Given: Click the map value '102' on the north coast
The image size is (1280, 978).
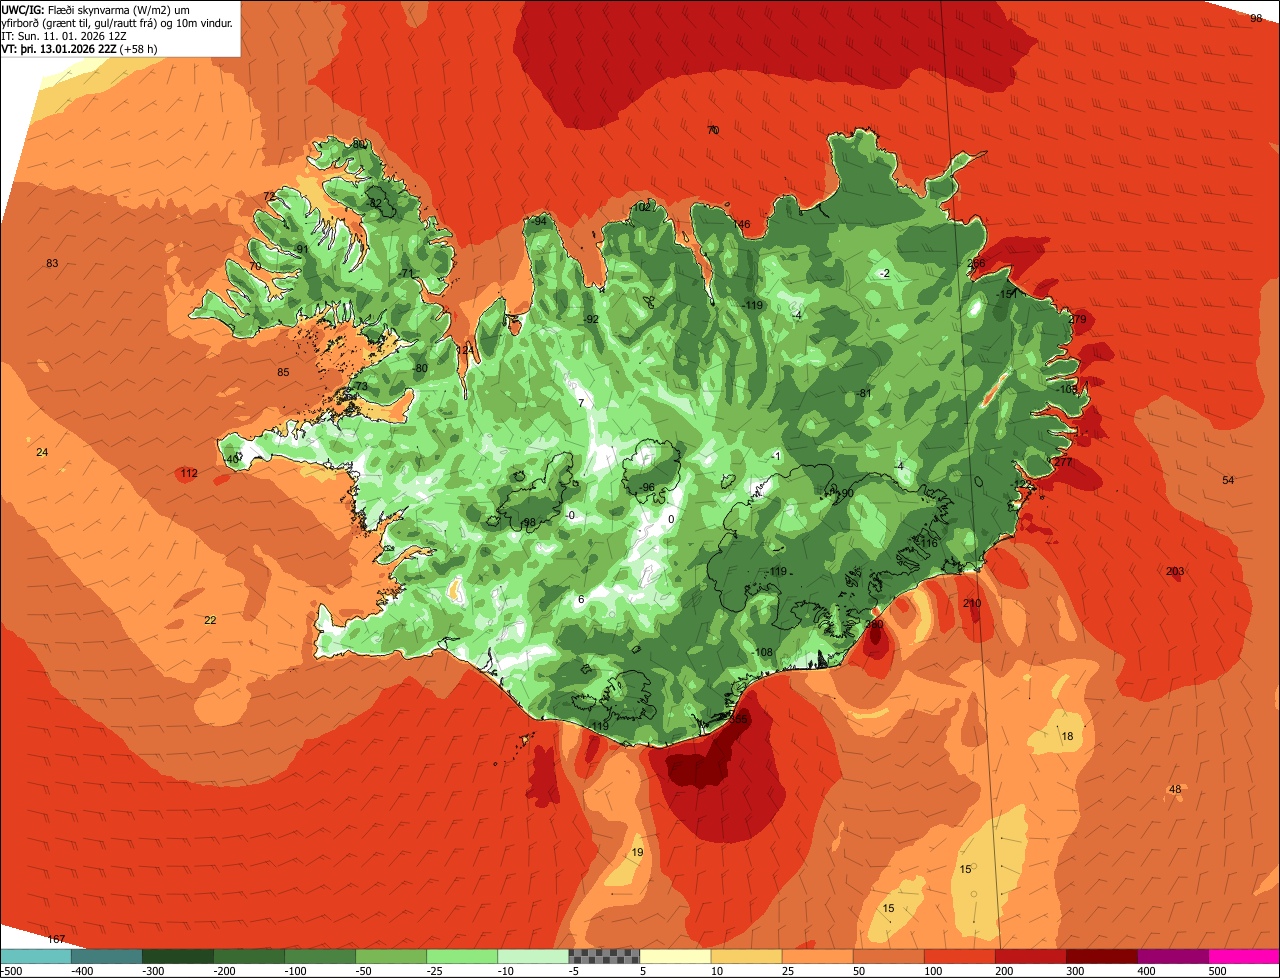Looking at the screenshot, I should click(641, 206).
